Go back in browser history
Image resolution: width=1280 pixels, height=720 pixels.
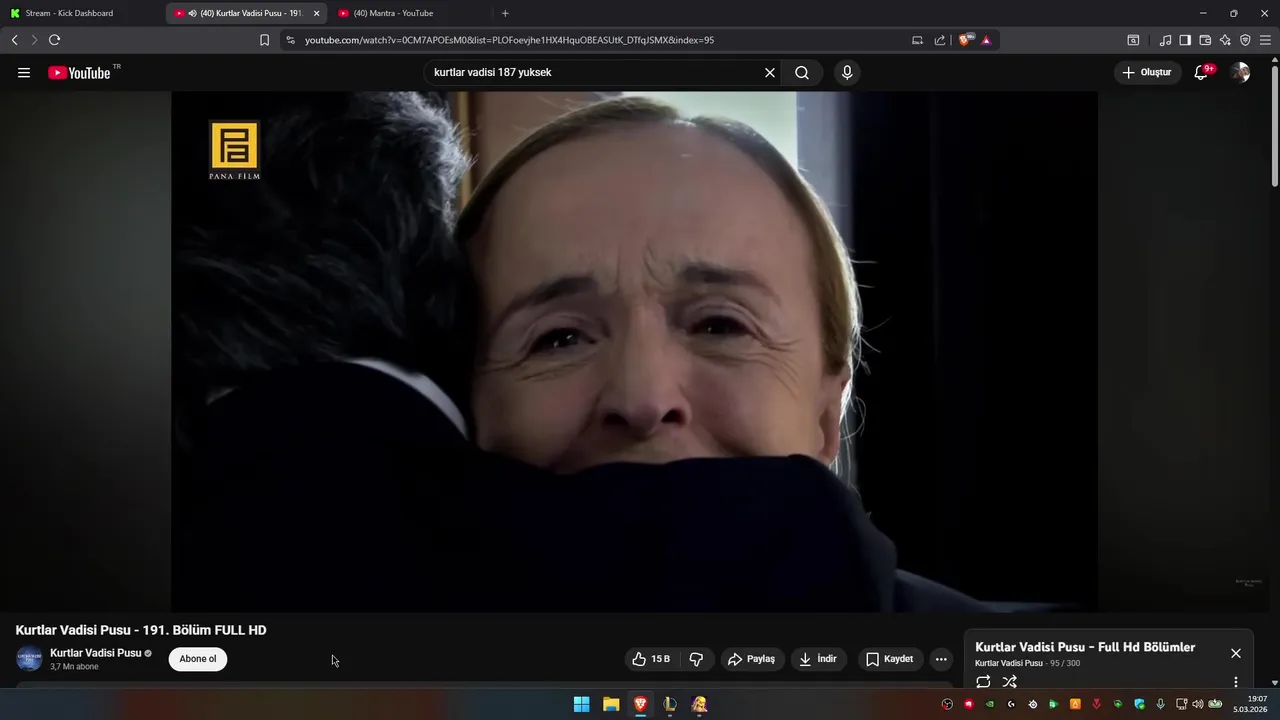coord(14,40)
